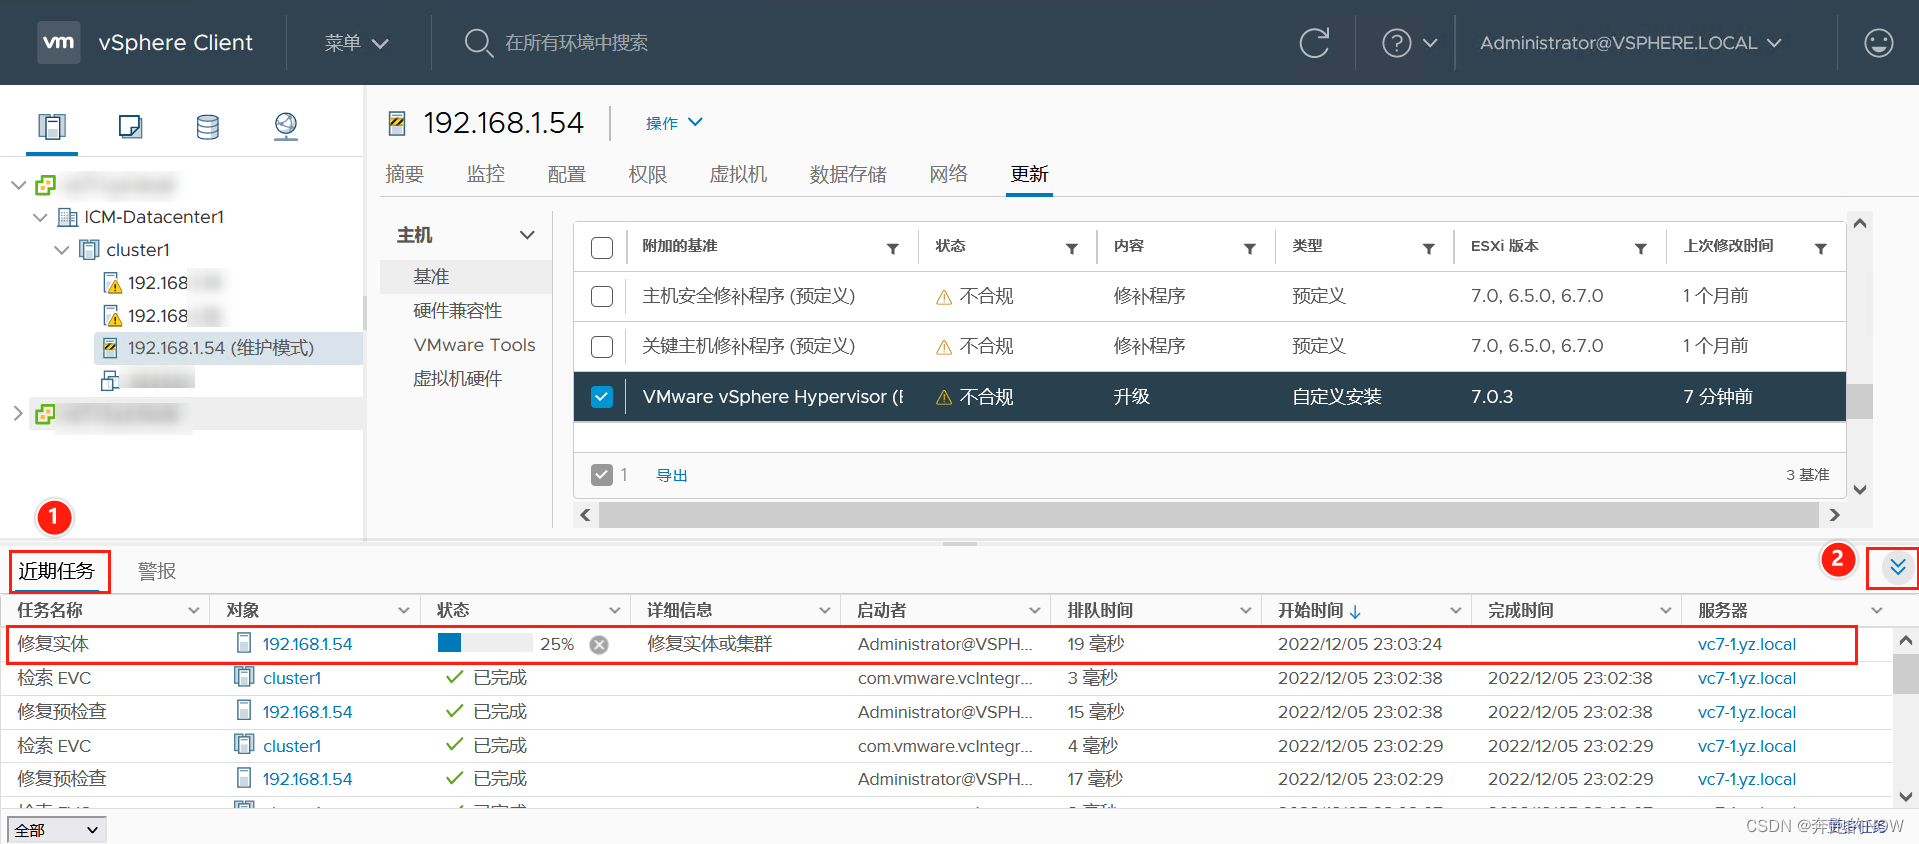Viewport: 1919px width, 844px height.
Task: Click the search field 在所有环境中搜索
Action: (x=577, y=43)
